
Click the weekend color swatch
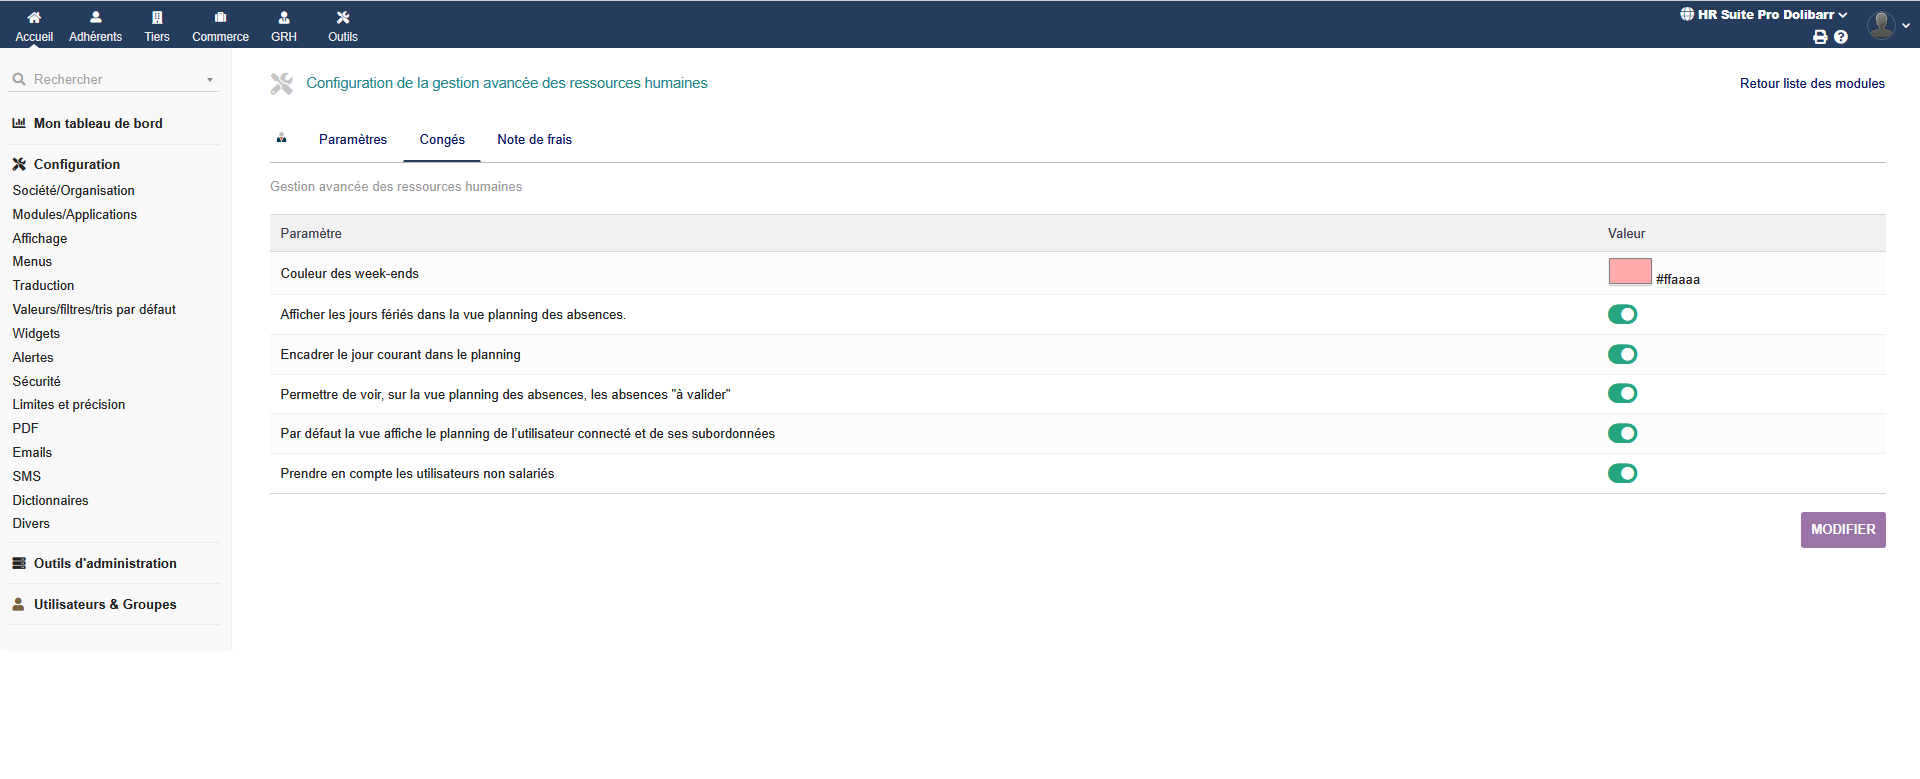coord(1629,272)
